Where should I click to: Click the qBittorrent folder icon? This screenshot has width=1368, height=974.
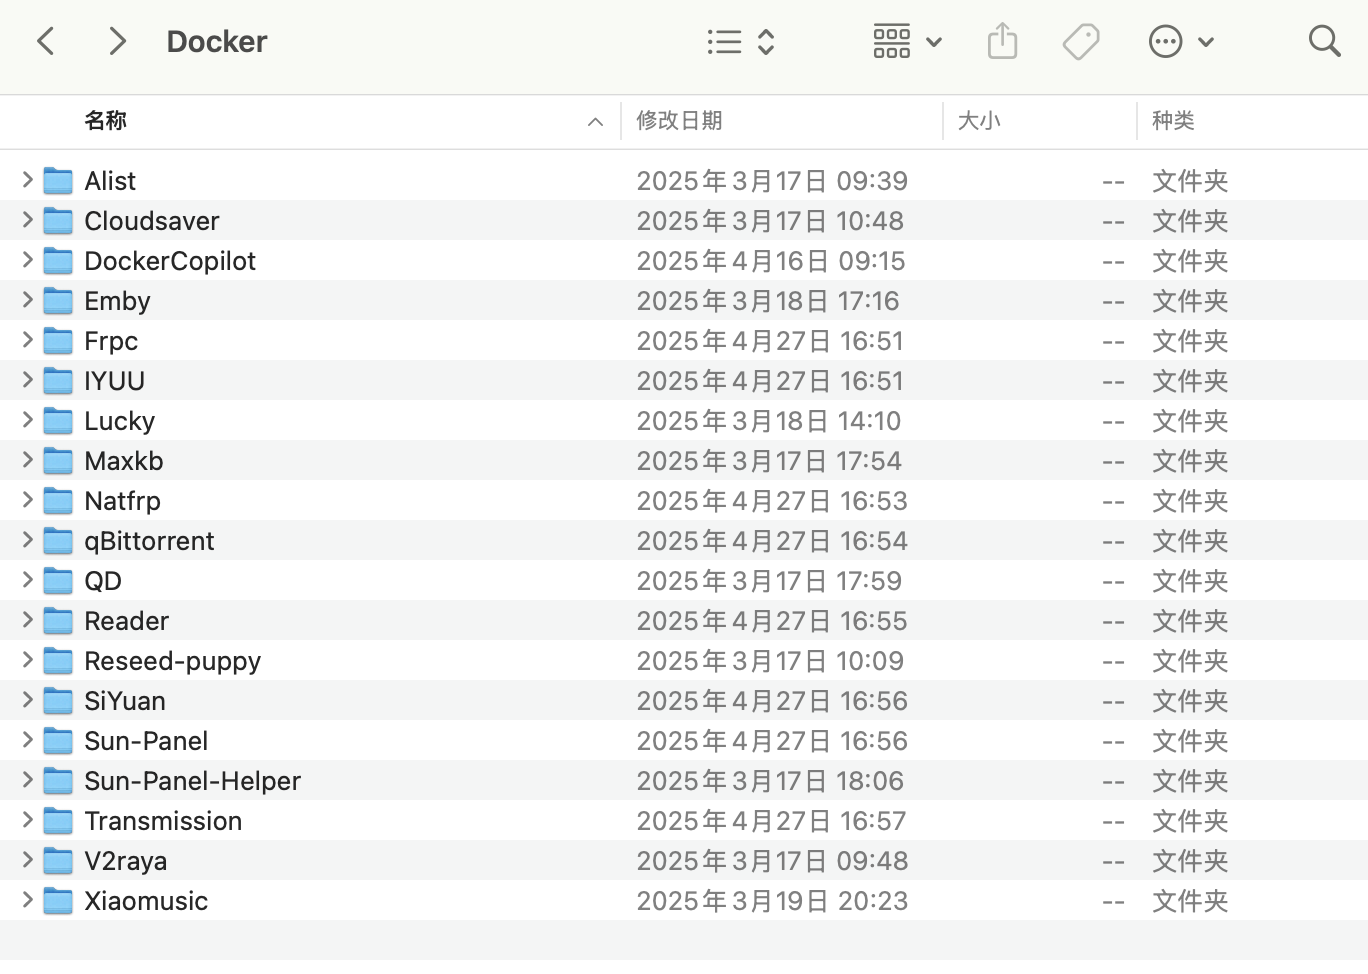tap(59, 541)
